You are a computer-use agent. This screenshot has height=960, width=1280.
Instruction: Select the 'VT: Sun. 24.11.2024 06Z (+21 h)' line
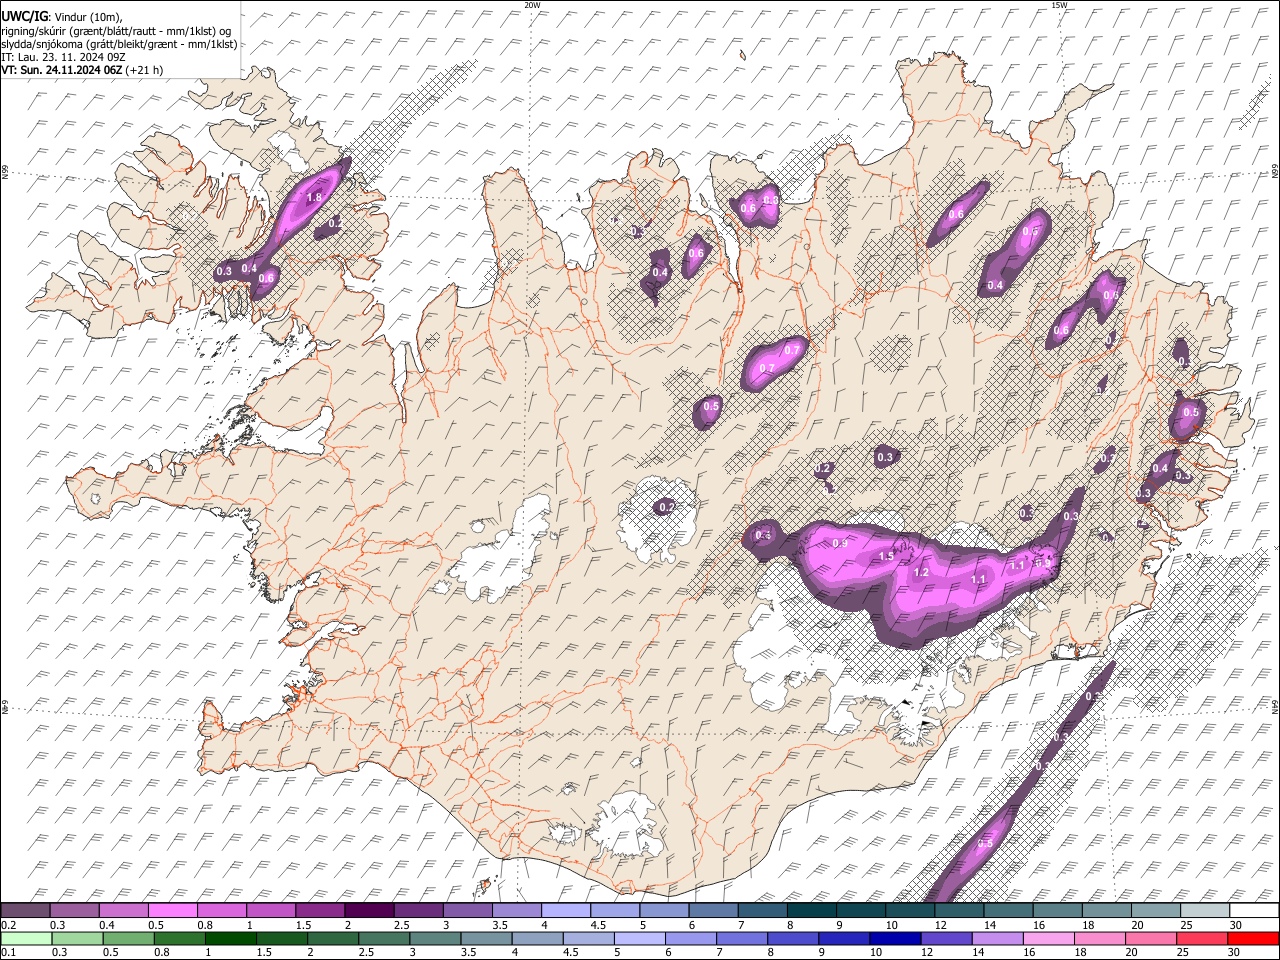(x=82, y=70)
